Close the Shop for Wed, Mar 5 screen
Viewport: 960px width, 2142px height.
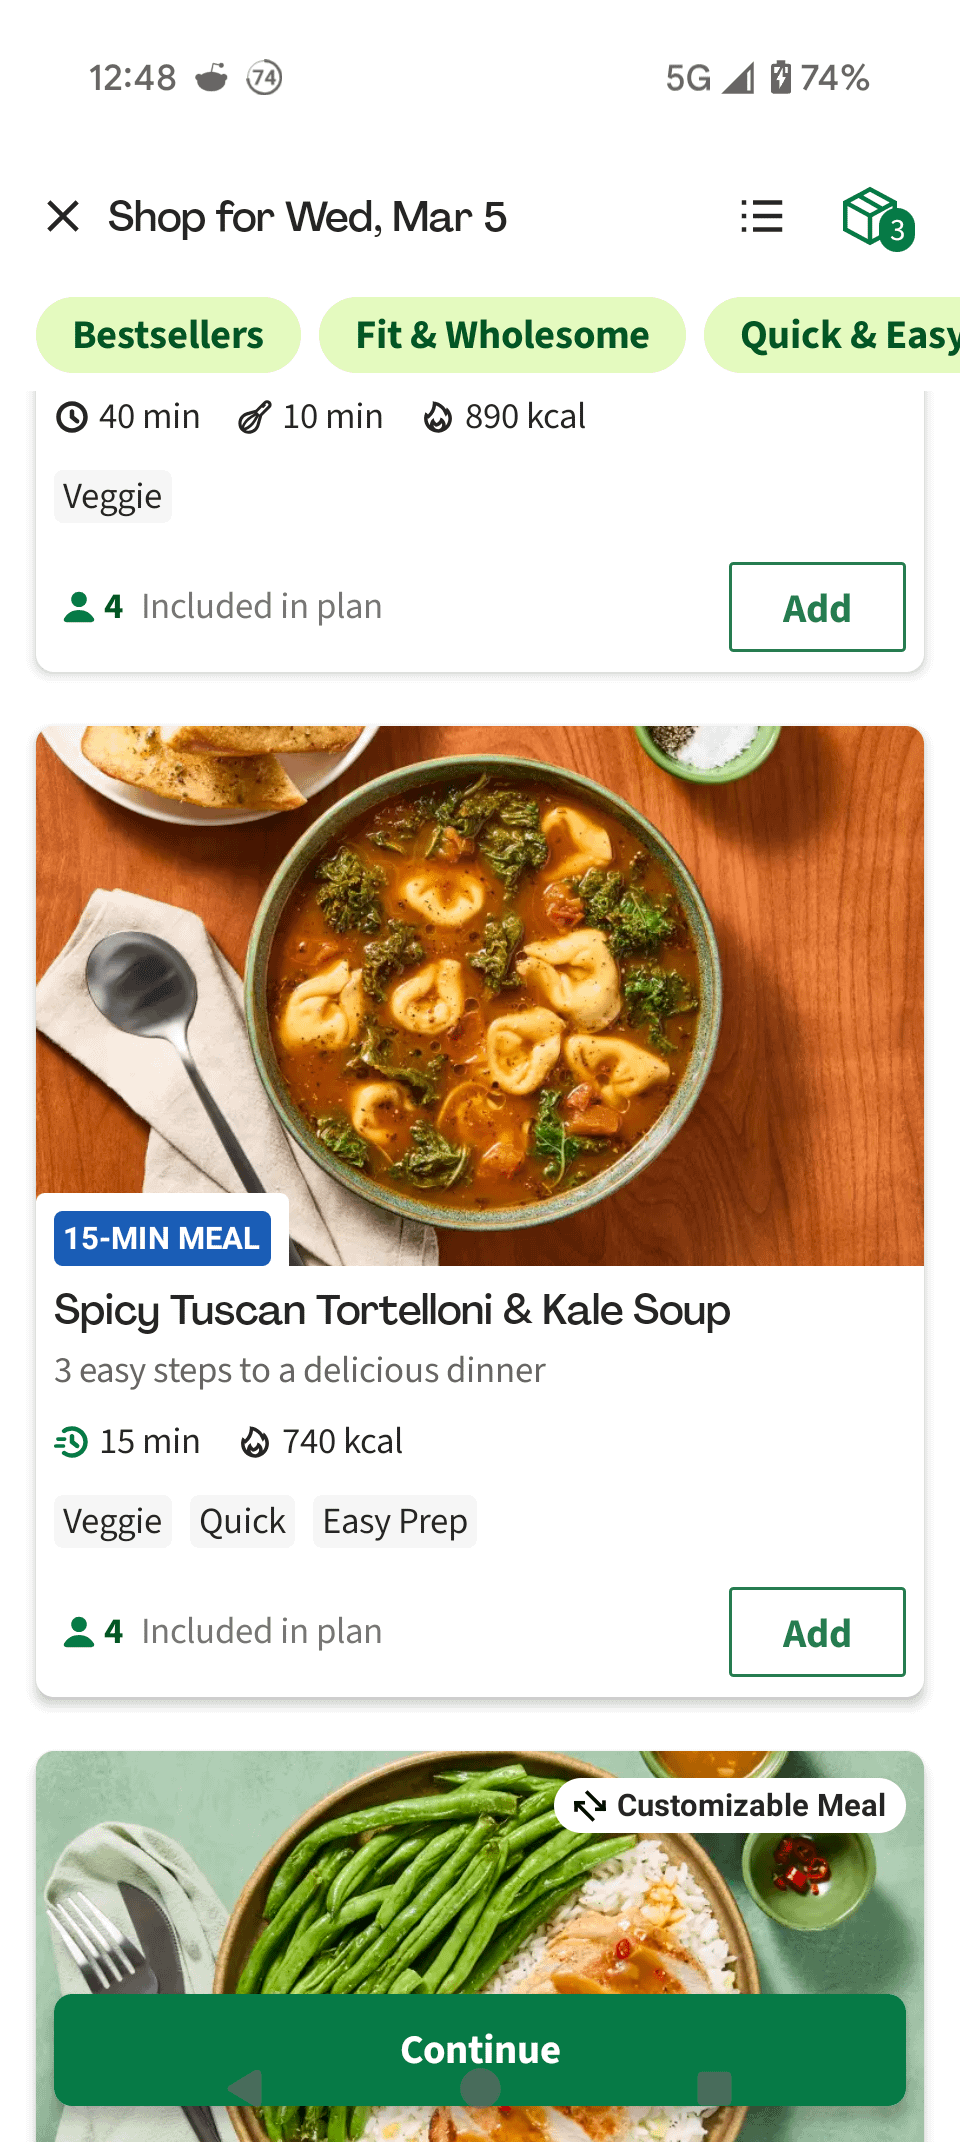tap(63, 216)
